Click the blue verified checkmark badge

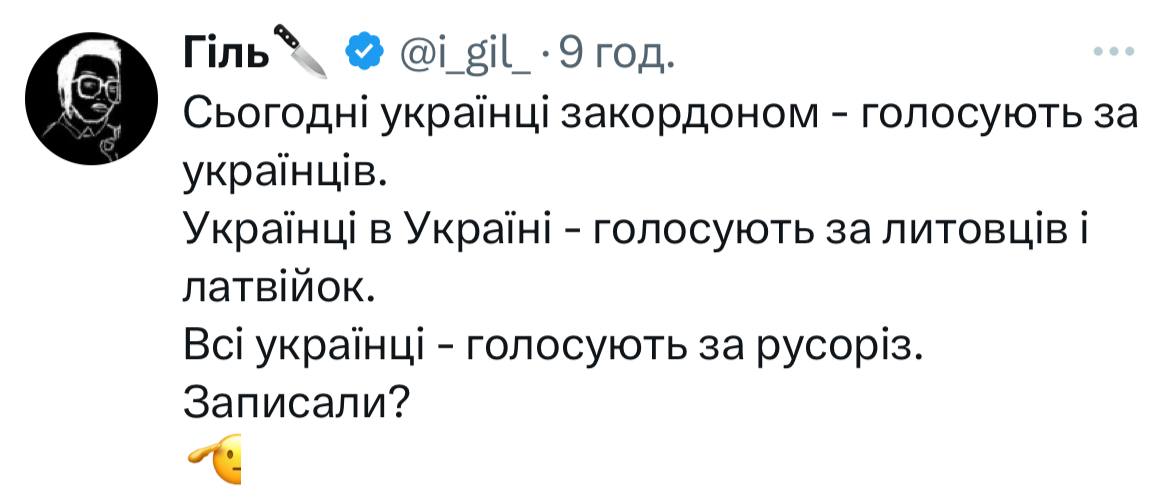(364, 52)
